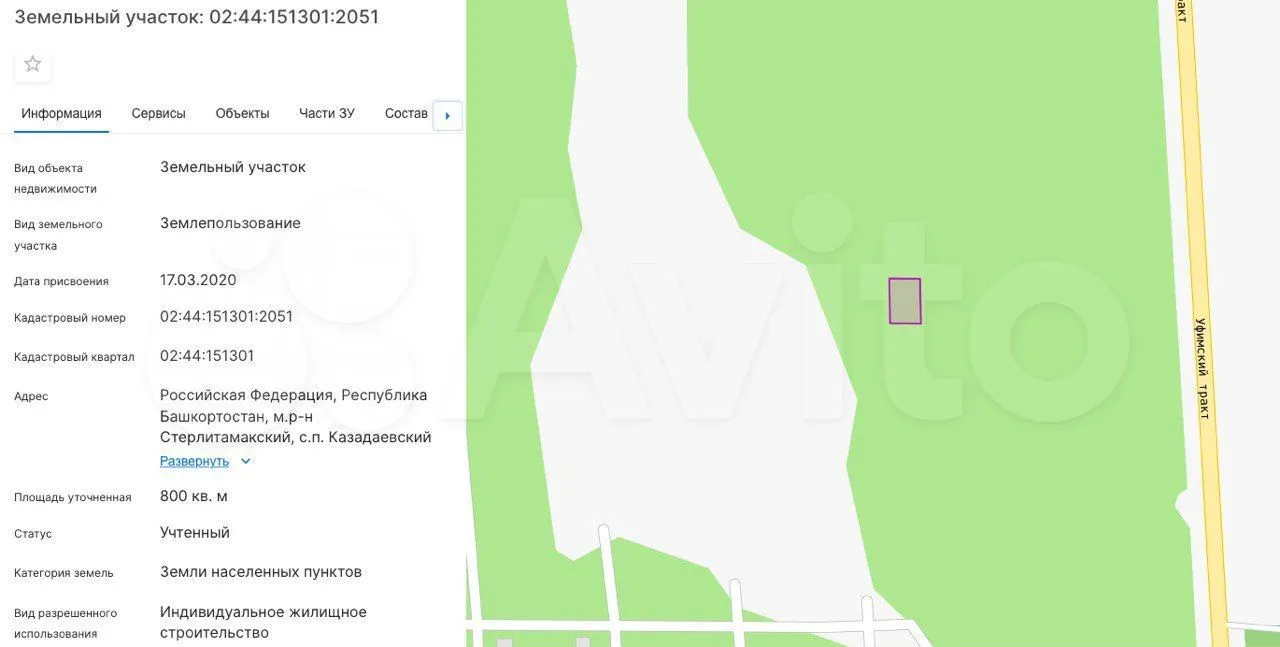Image resolution: width=1280 pixels, height=647 pixels.
Task: Click the Уфимский тракт road label
Action: tap(1202, 368)
